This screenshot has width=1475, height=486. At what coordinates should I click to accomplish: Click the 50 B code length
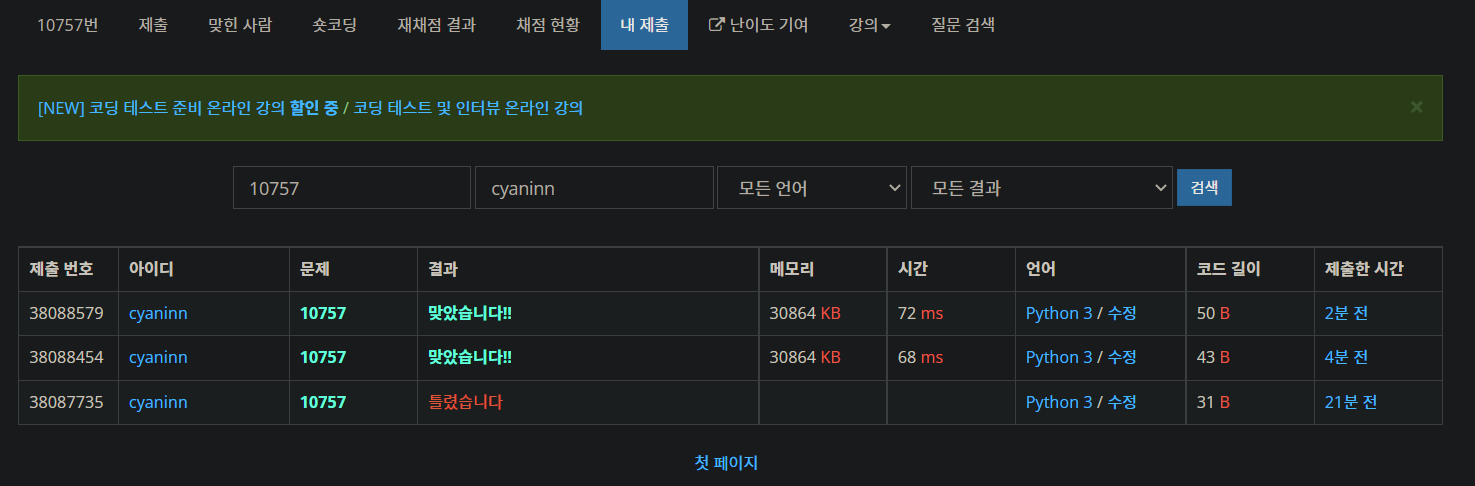click(x=1213, y=313)
